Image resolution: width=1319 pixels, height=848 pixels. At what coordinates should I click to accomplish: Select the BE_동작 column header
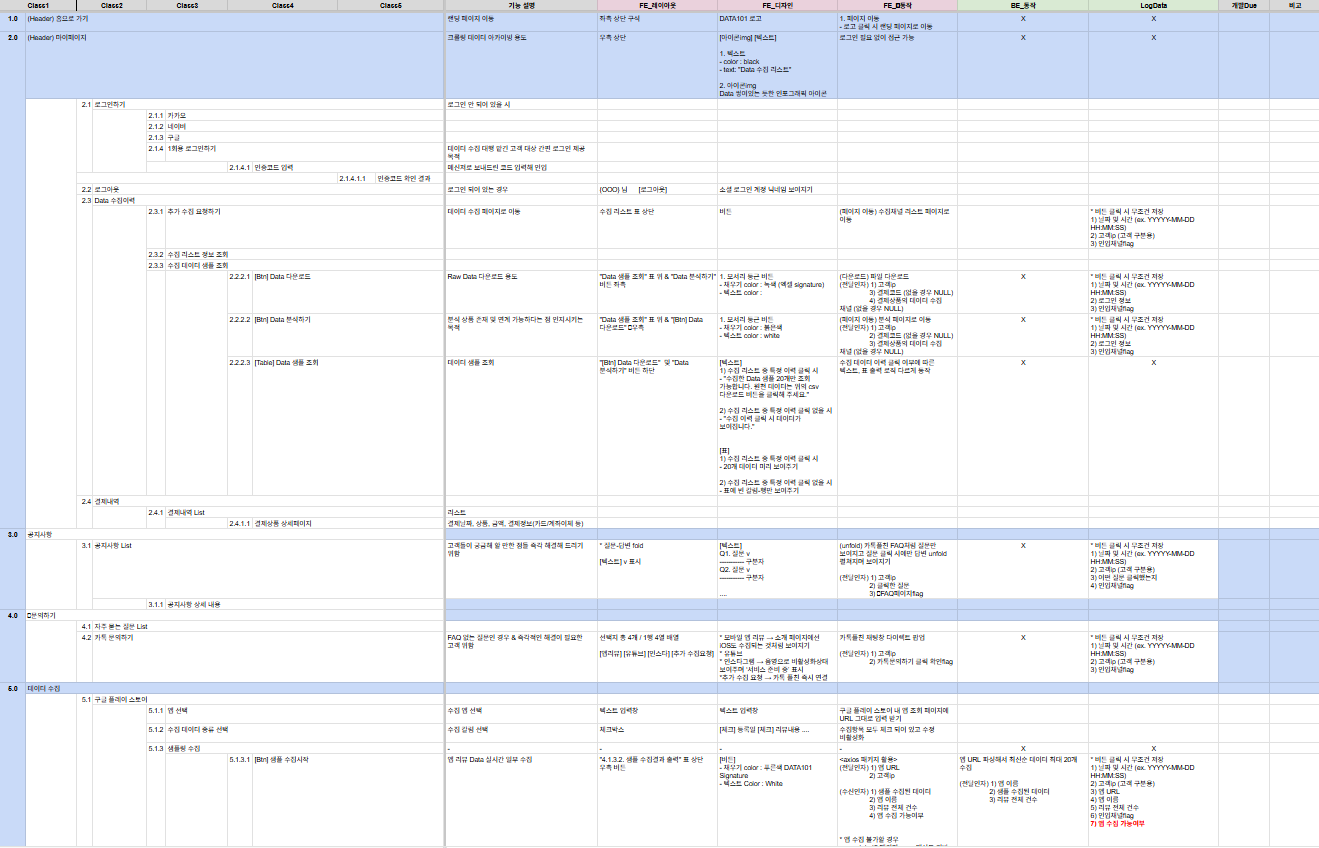[1022, 6]
